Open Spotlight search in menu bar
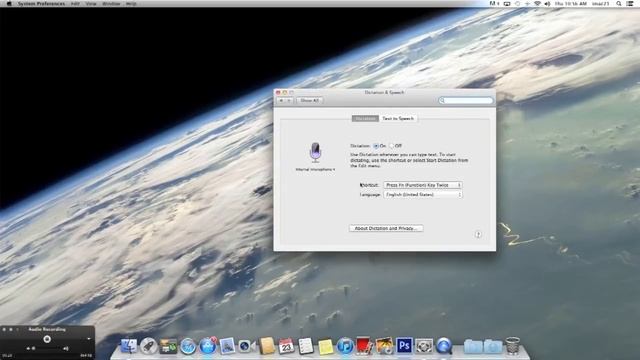 [x=619, y=3]
